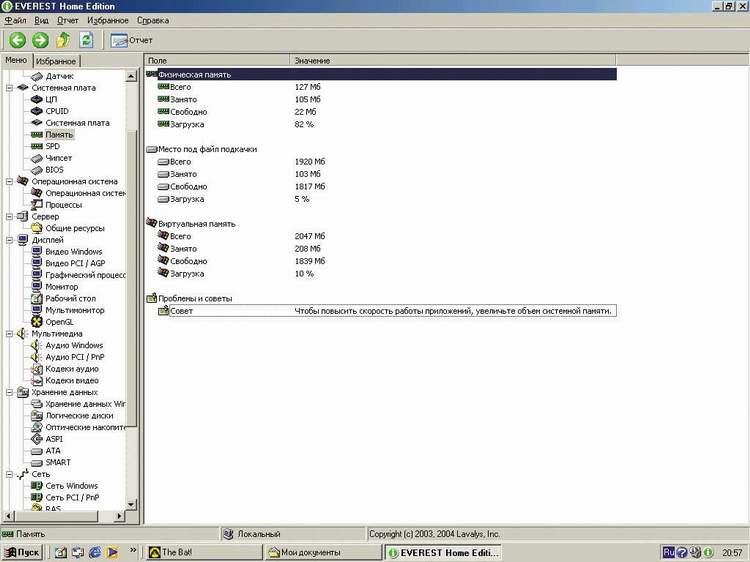Image resolution: width=750 pixels, height=562 pixels.
Task: Open the Отчет report toolbar button
Action: [x=131, y=41]
